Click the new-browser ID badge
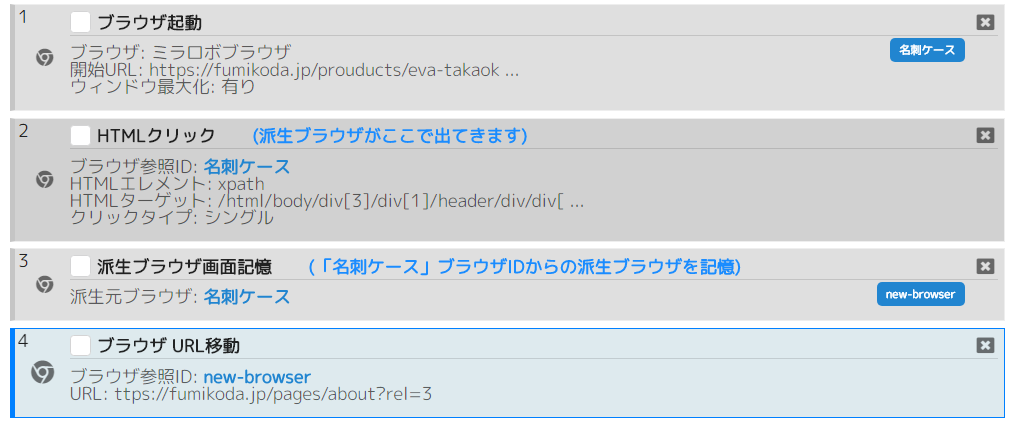Viewport: 1009px width, 428px height. click(920, 294)
